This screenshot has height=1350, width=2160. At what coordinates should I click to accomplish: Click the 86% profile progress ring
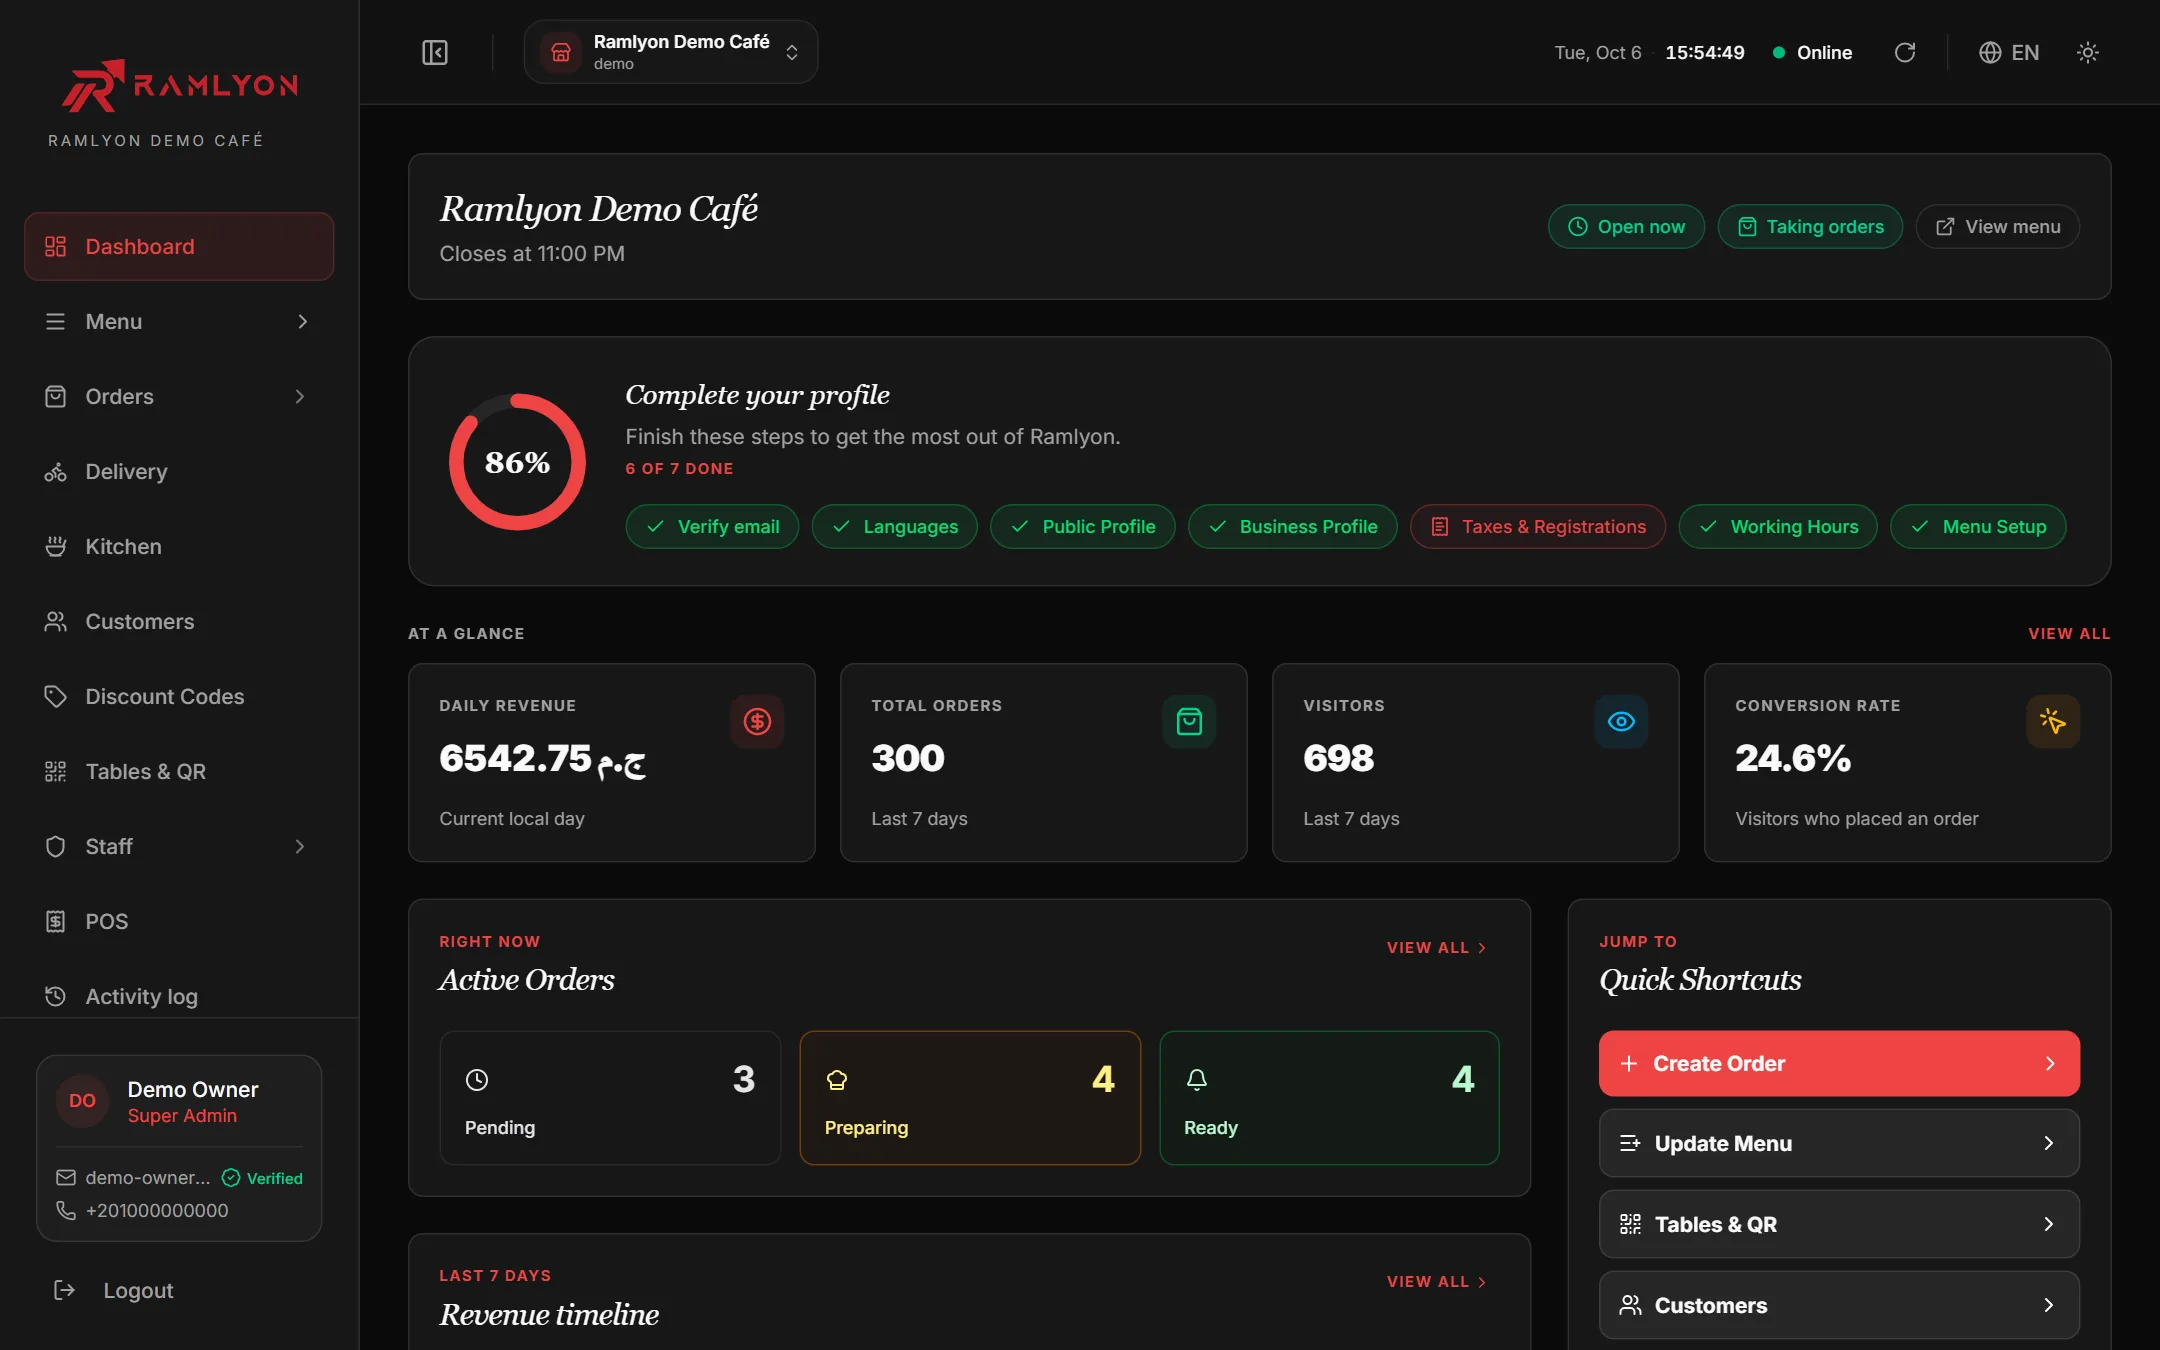click(x=517, y=462)
